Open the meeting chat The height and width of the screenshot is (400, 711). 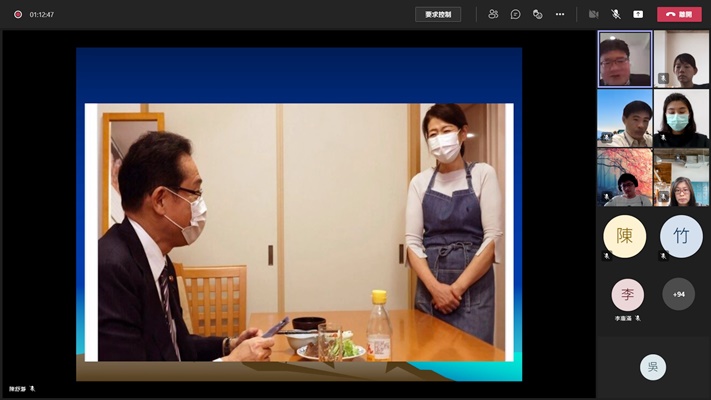[515, 14]
